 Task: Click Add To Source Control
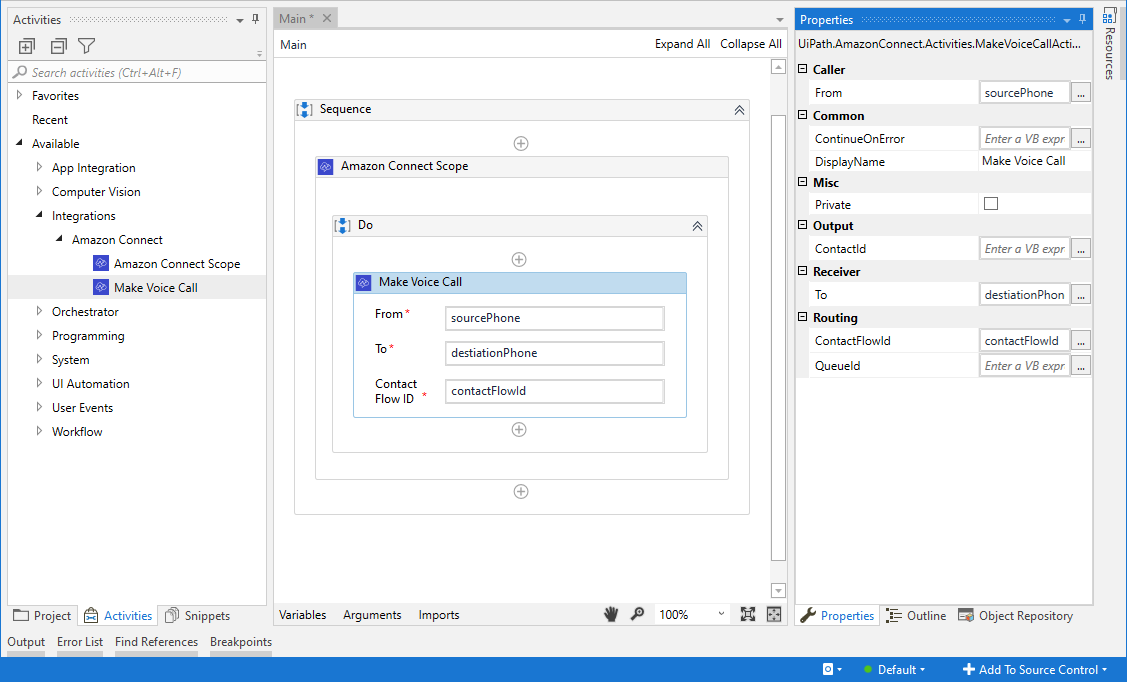[x=1035, y=670]
